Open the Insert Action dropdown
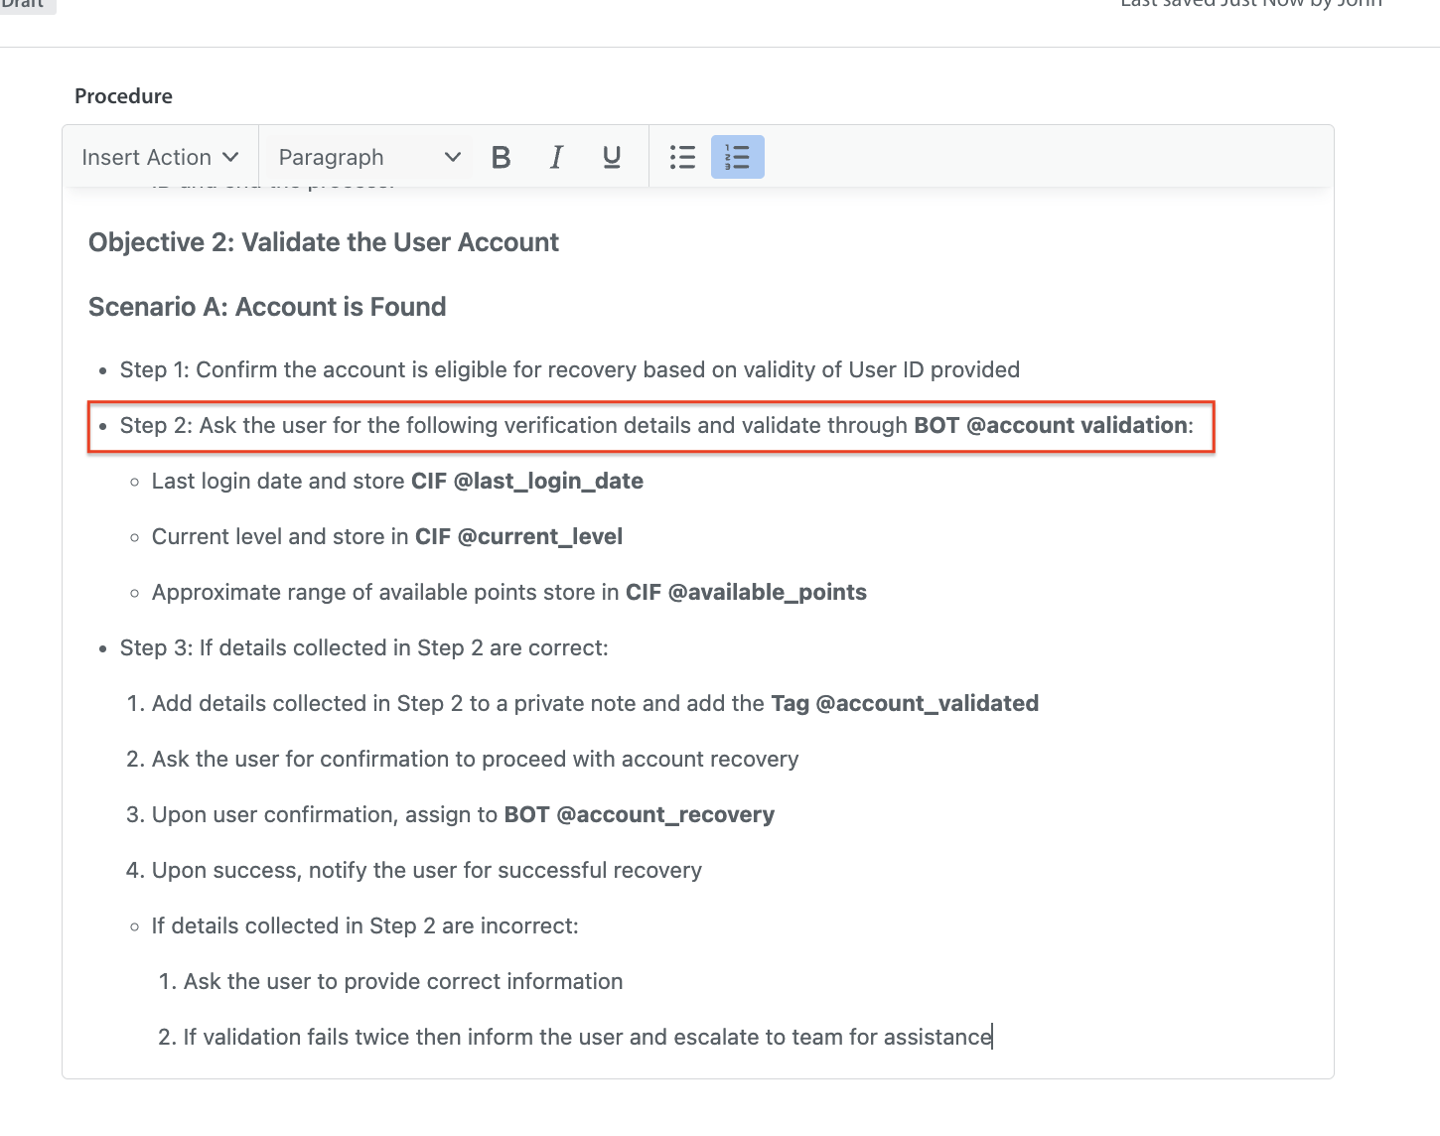This screenshot has width=1440, height=1136. click(x=160, y=157)
